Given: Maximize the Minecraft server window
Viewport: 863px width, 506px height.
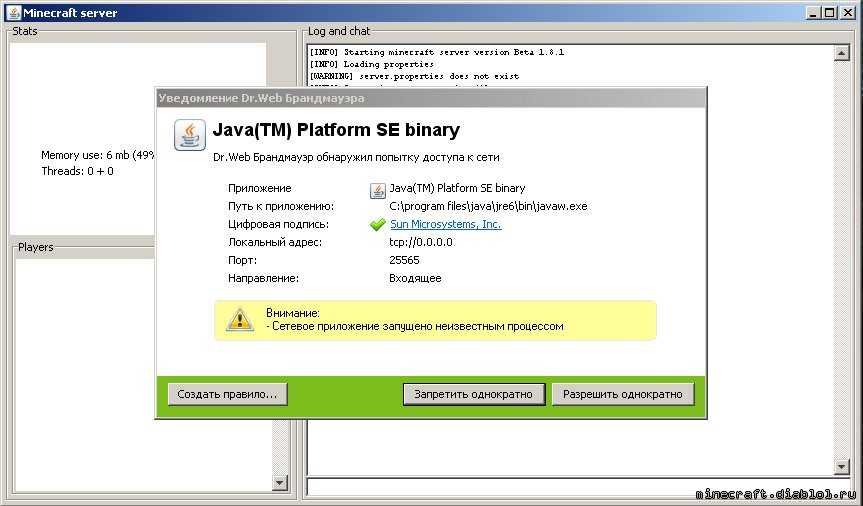Looking at the screenshot, I should [827, 13].
